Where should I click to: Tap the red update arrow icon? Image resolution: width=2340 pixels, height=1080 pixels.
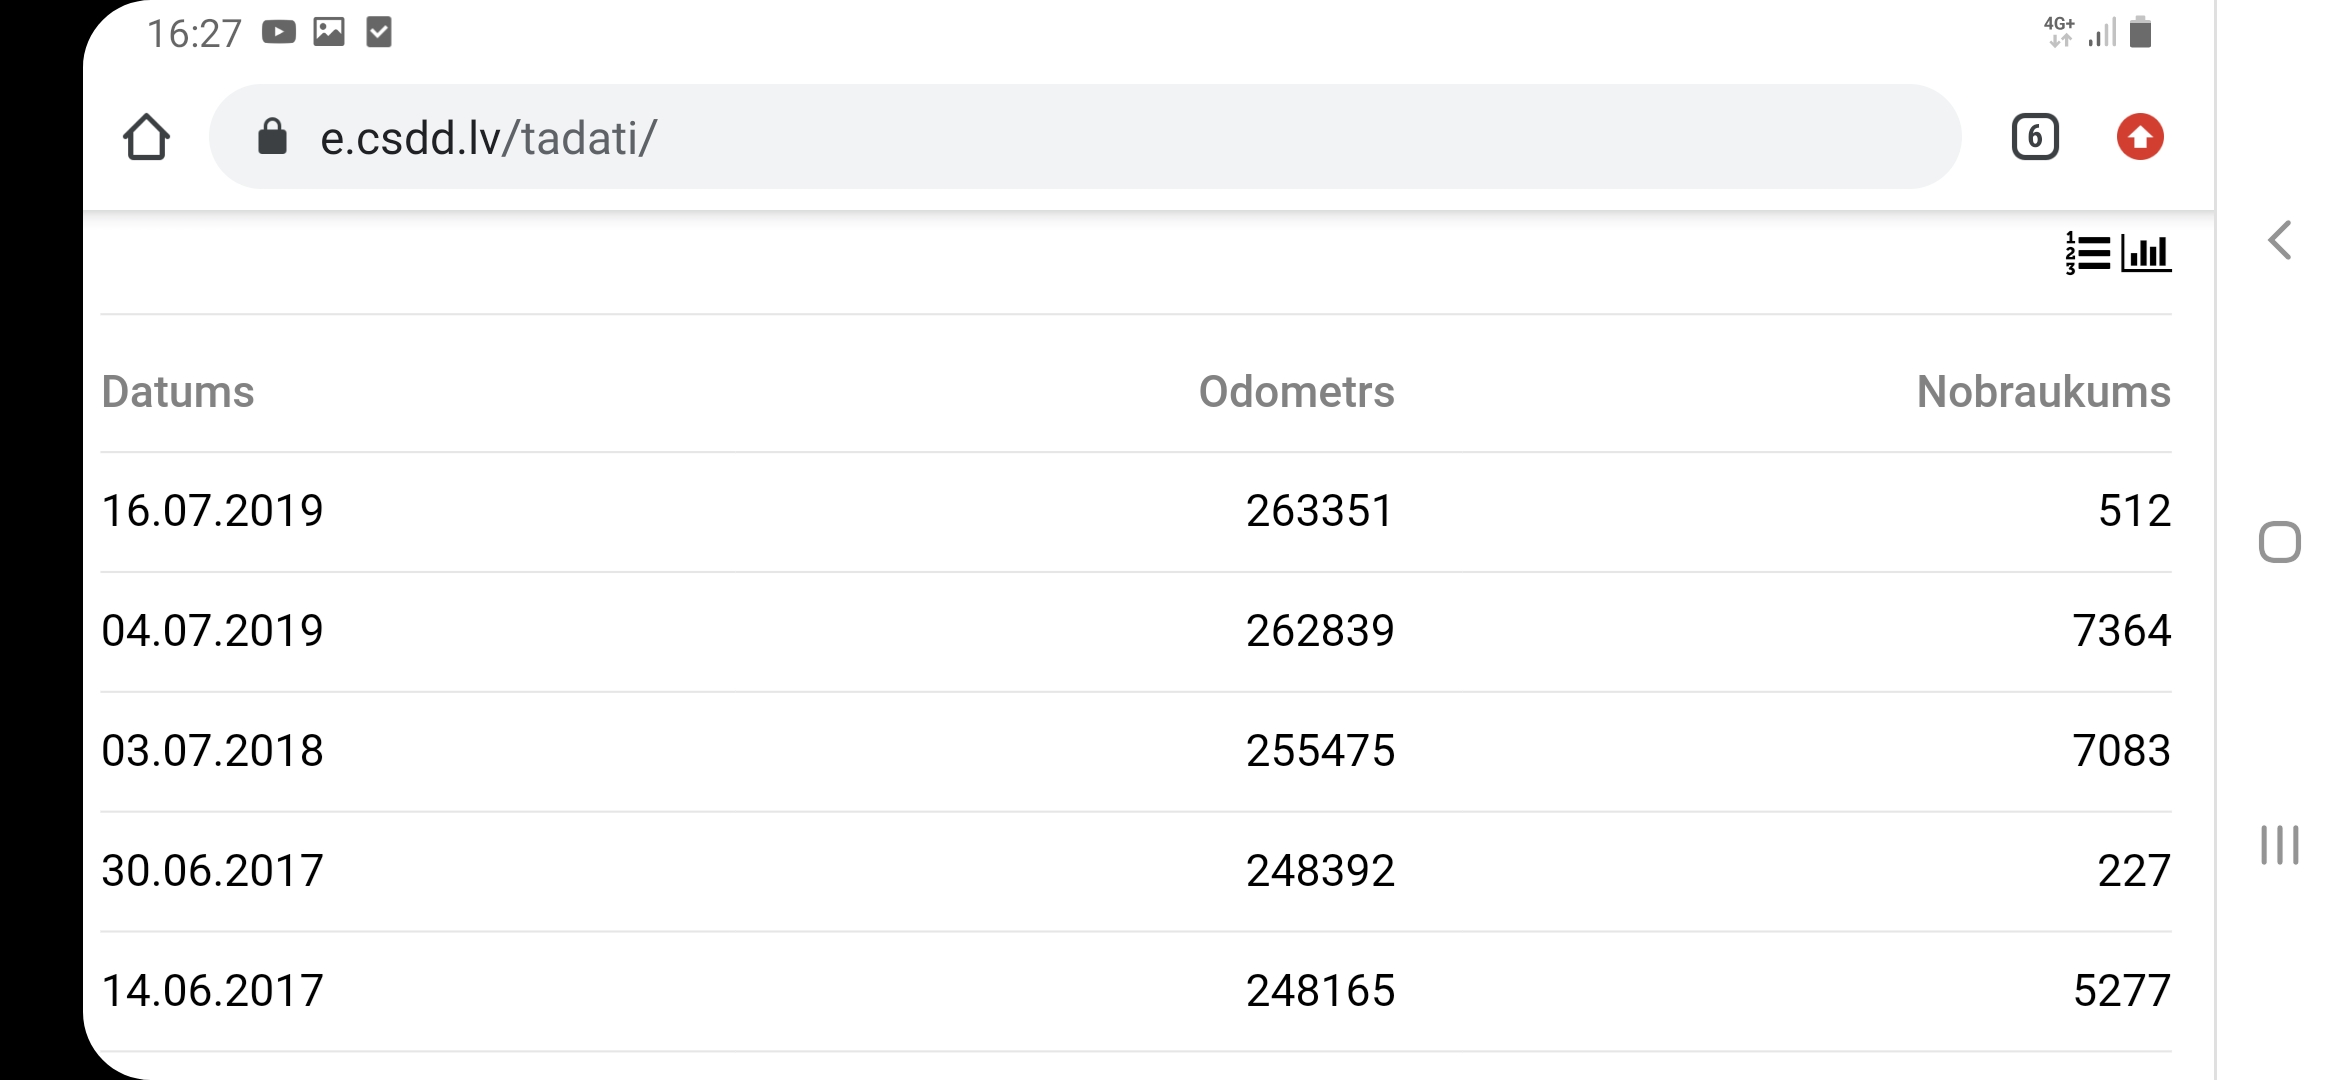coord(2139,137)
